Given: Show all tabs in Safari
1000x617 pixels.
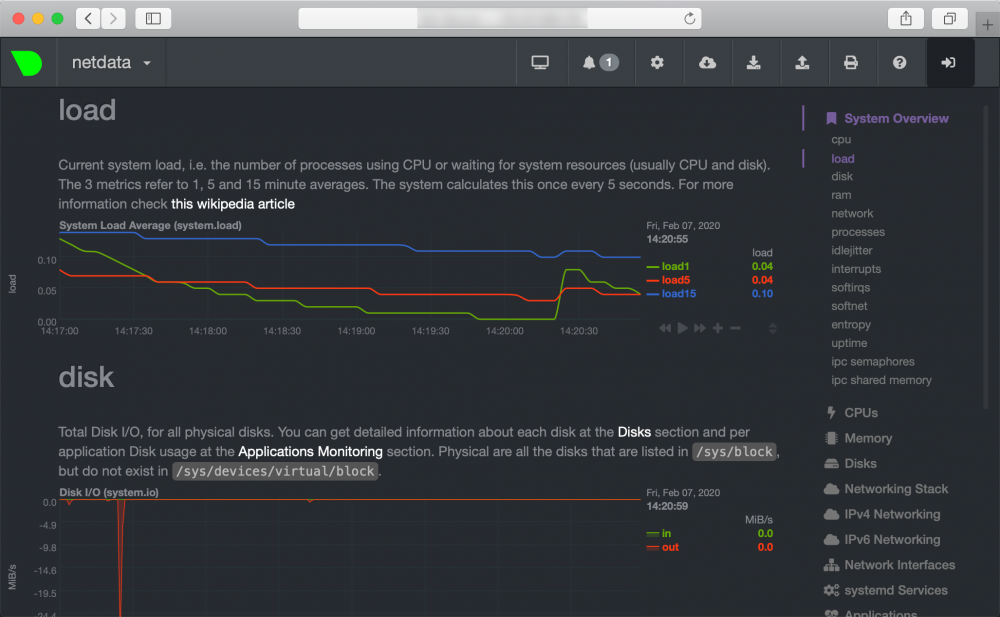Looking at the screenshot, I should coord(950,19).
